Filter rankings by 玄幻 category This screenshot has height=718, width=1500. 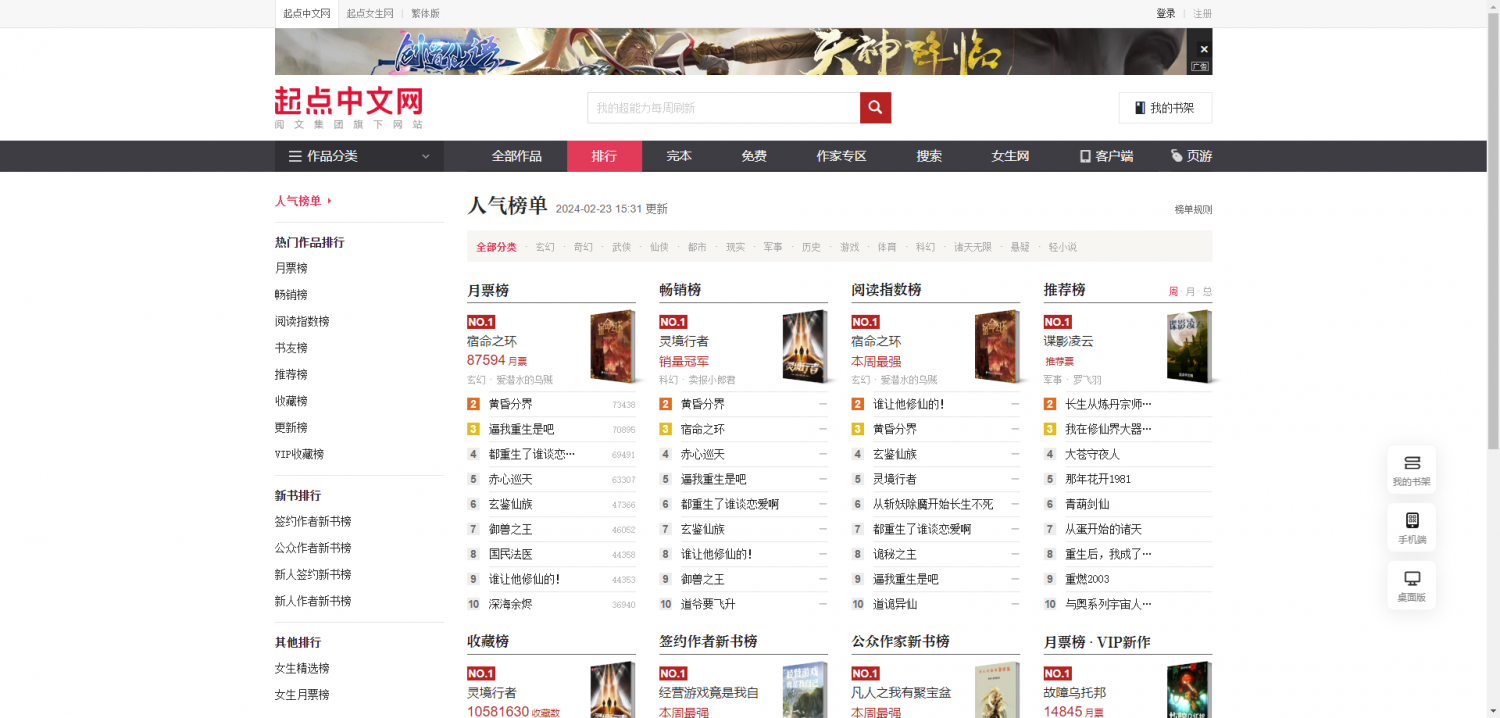(x=545, y=247)
